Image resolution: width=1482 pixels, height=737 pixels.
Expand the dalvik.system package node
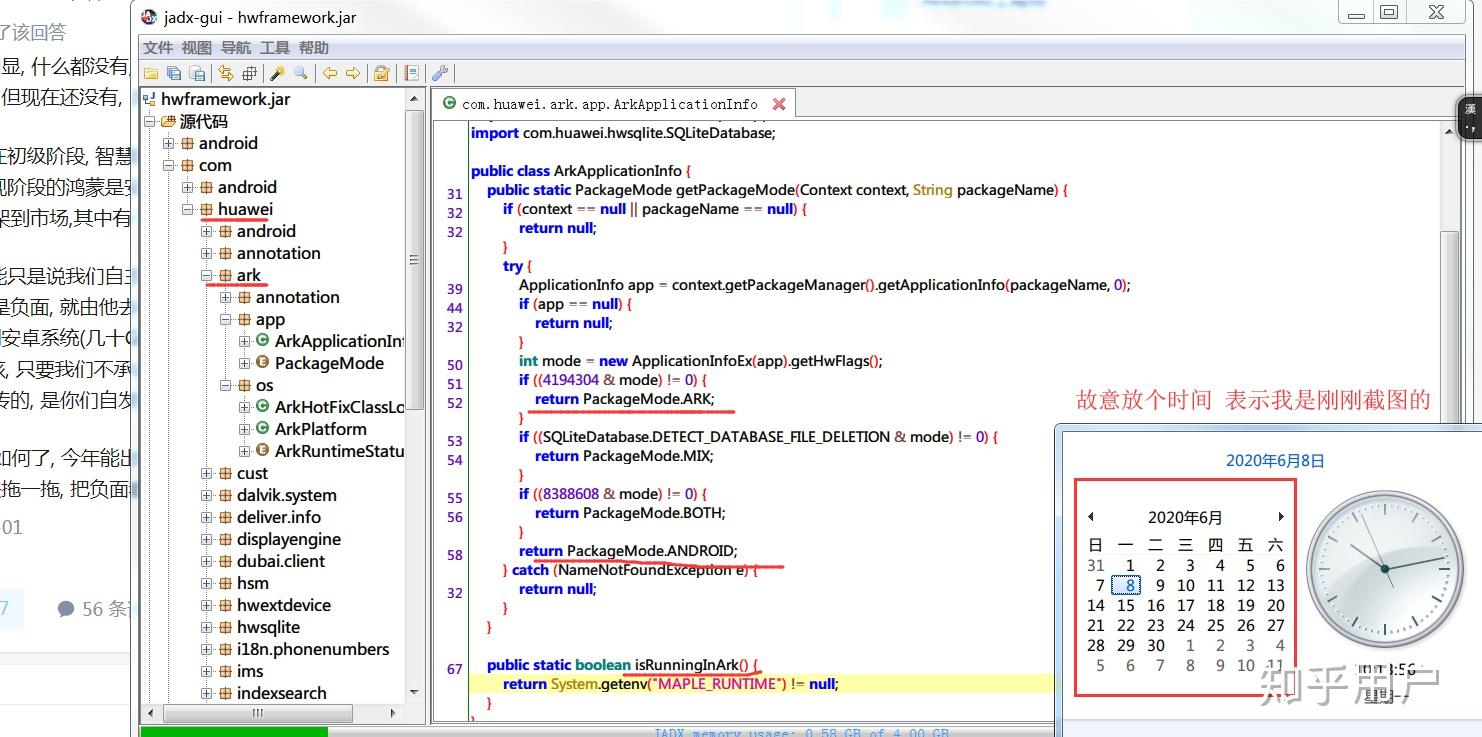point(206,495)
